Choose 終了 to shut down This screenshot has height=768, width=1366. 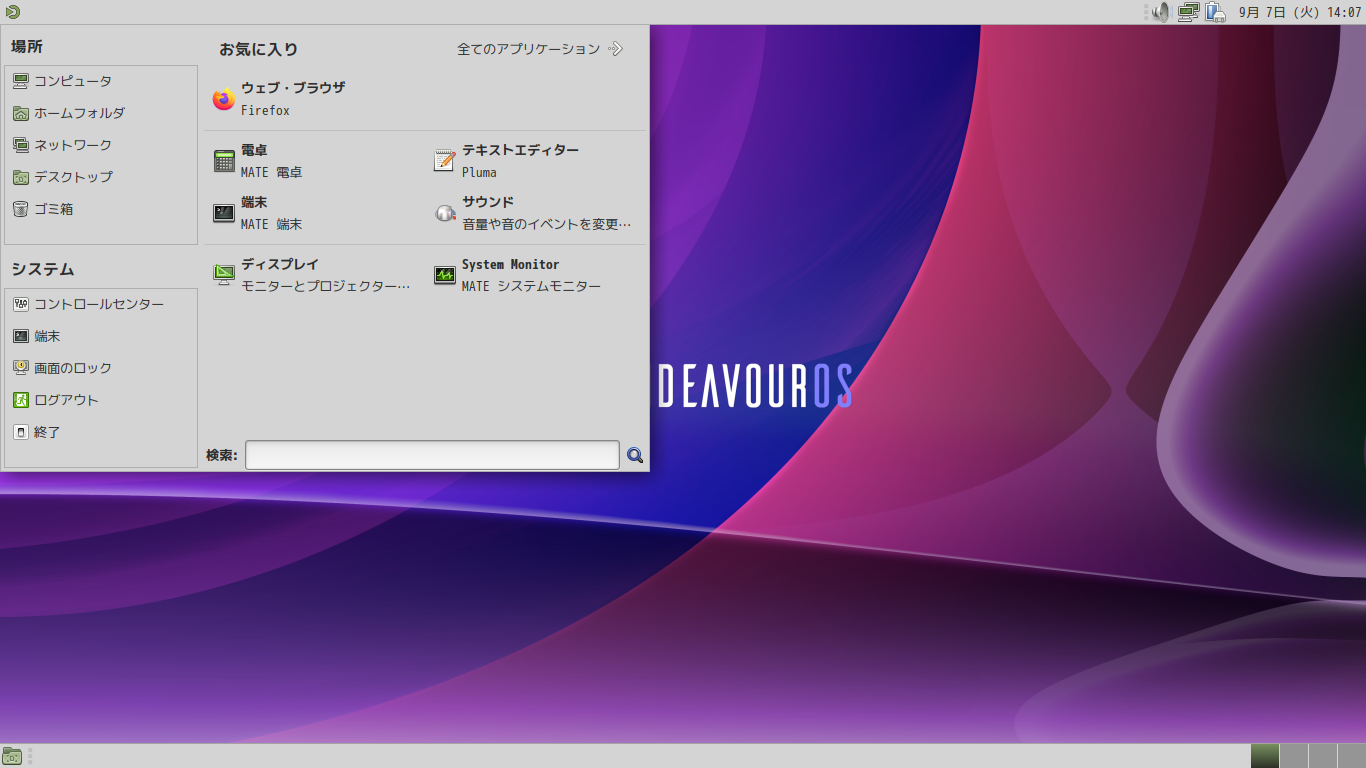point(101,432)
